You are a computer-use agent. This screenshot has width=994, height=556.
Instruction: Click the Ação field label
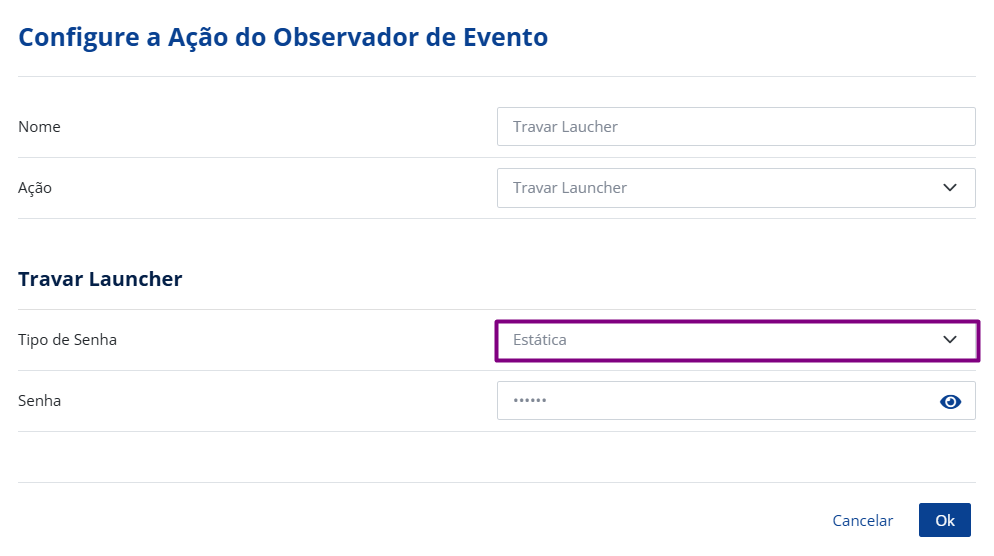(x=35, y=188)
